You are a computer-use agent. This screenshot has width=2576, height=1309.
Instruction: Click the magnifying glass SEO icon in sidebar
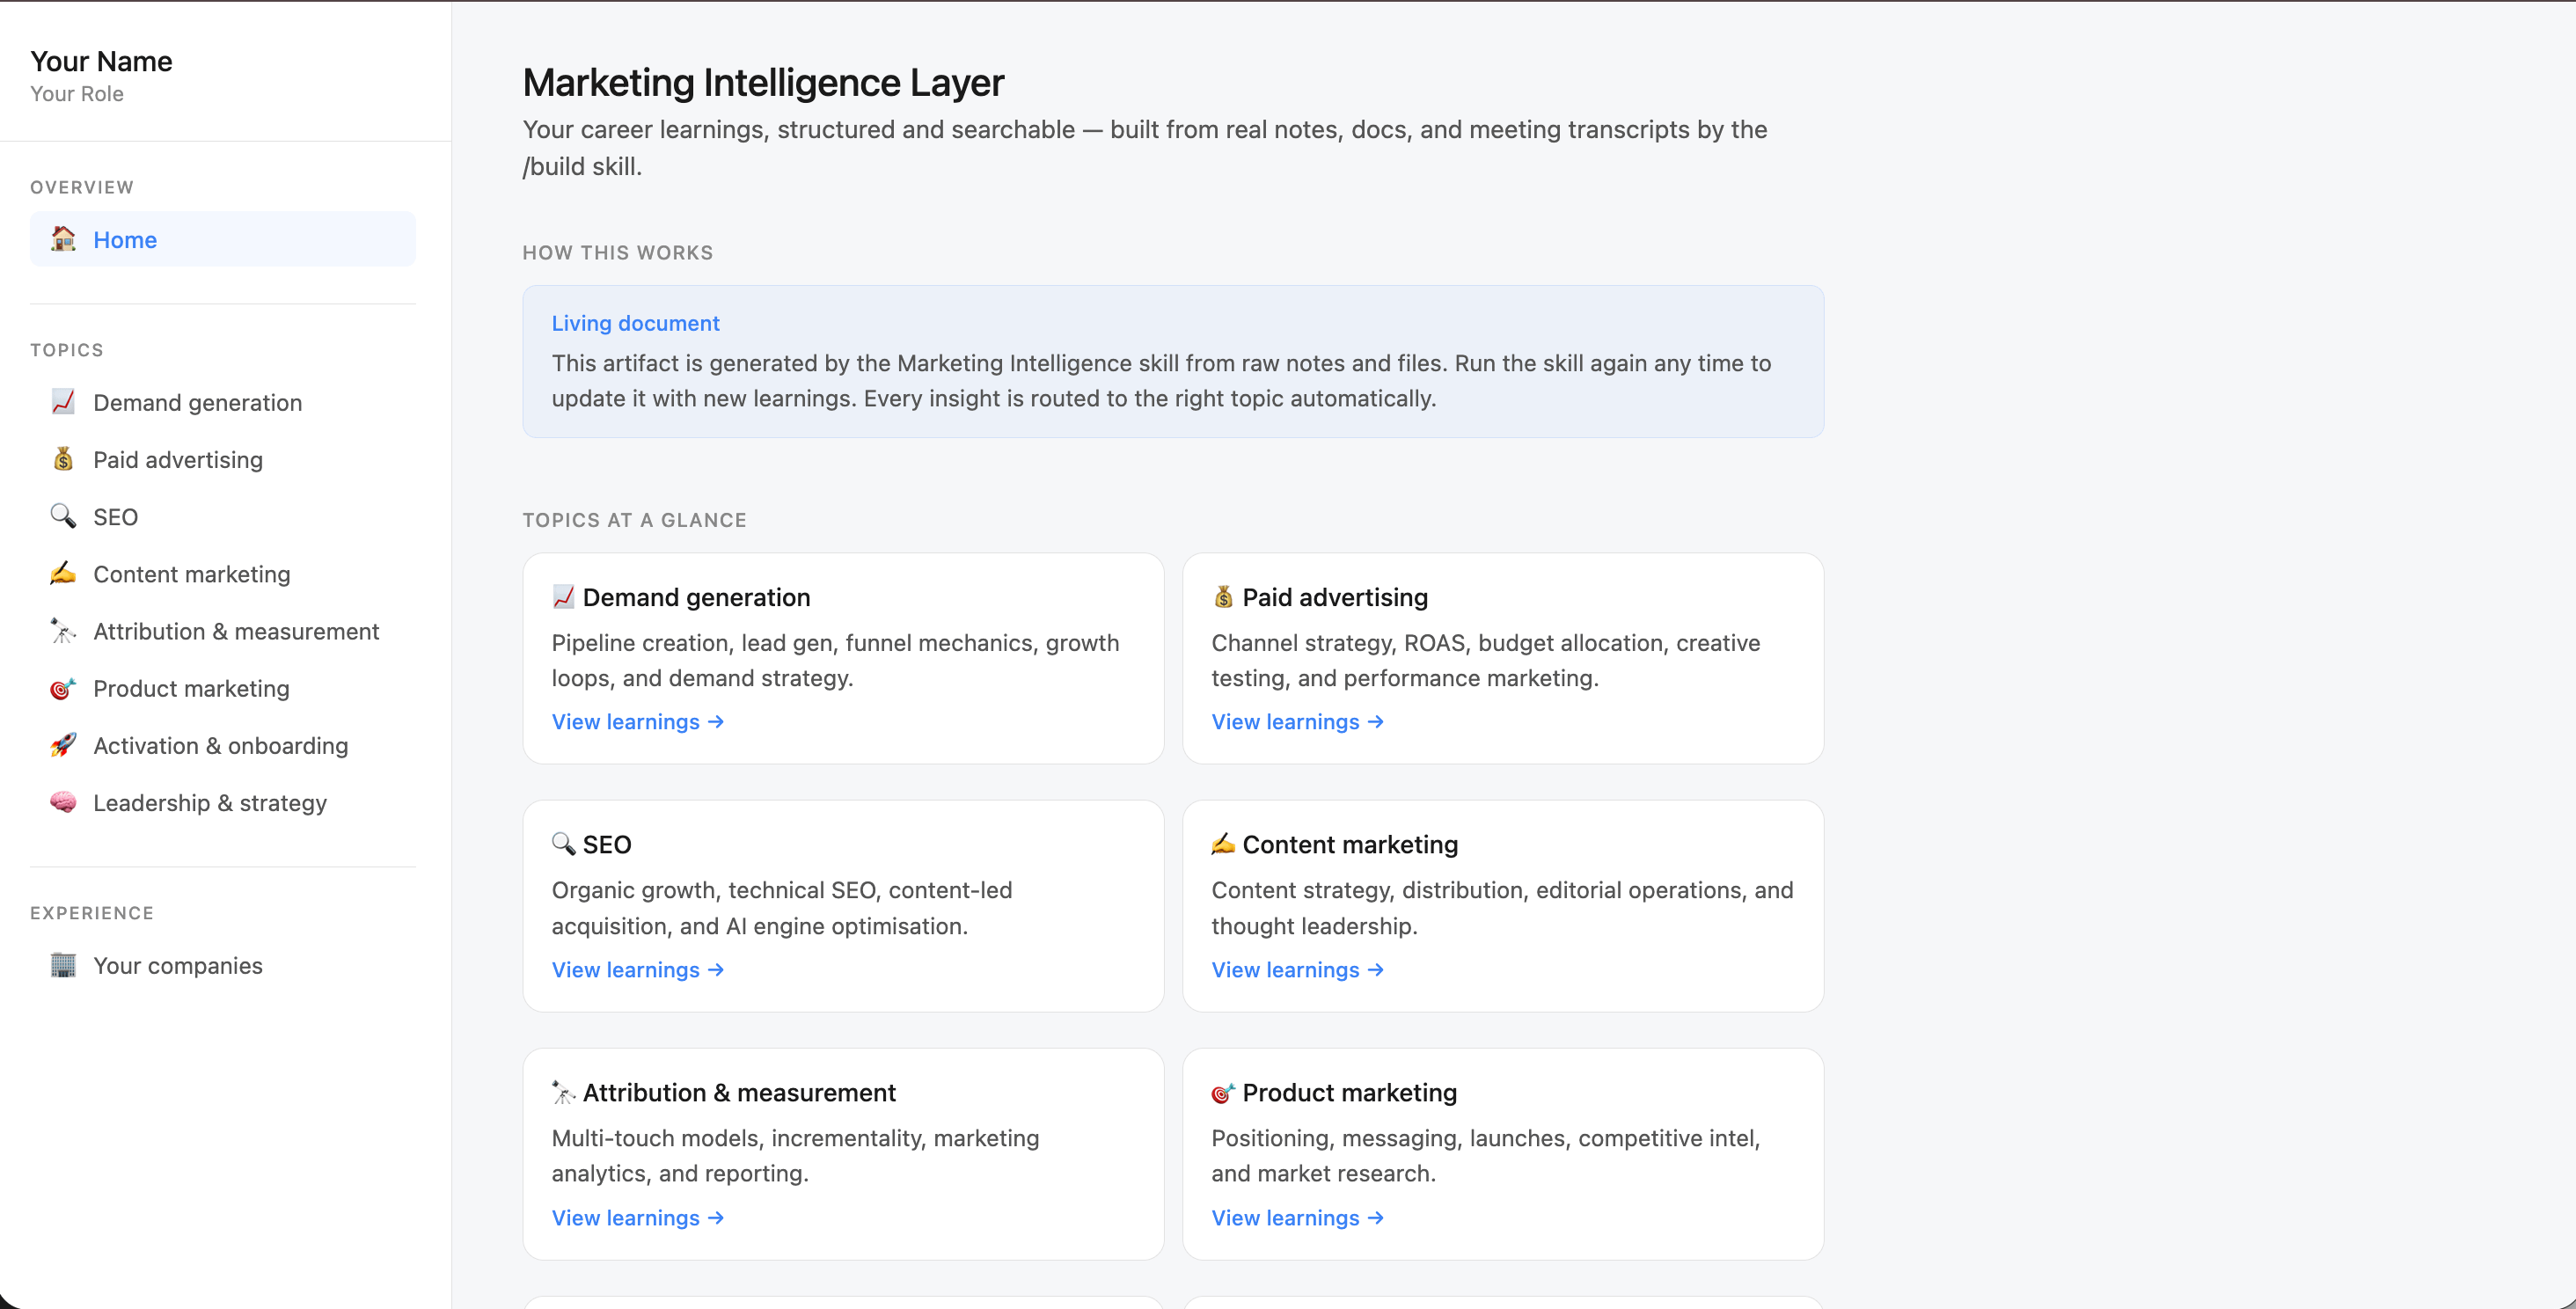pyautogui.click(x=63, y=516)
